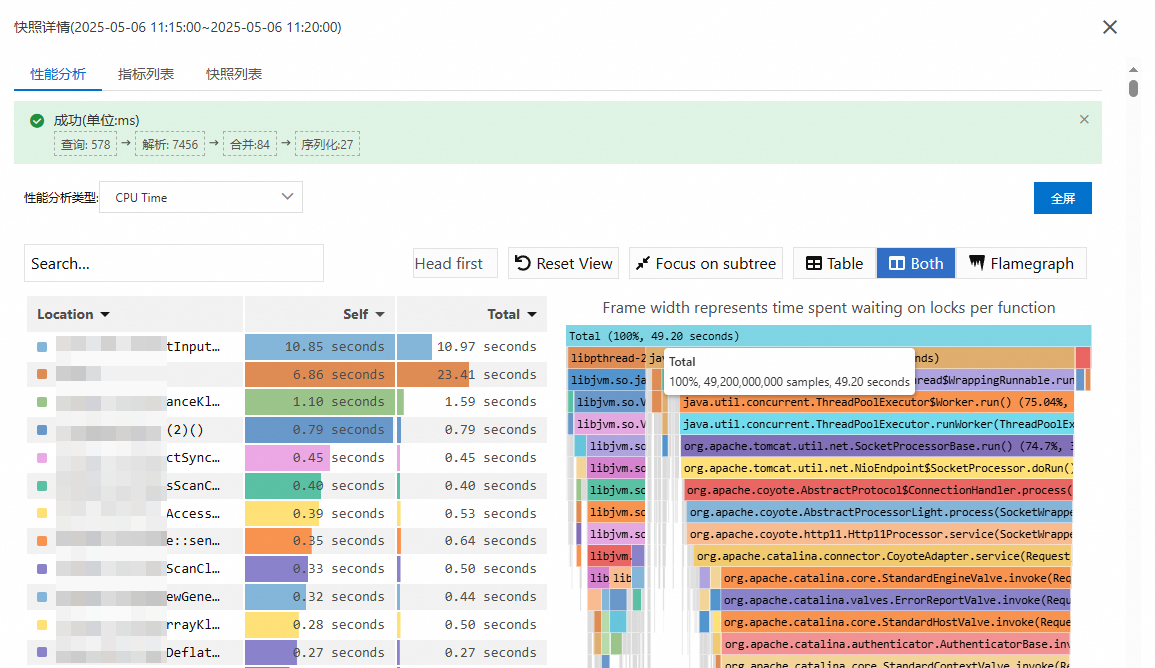1155x668 pixels.
Task: Click the Total (100%, 49.20 seconds) flame frame
Action: (829, 336)
